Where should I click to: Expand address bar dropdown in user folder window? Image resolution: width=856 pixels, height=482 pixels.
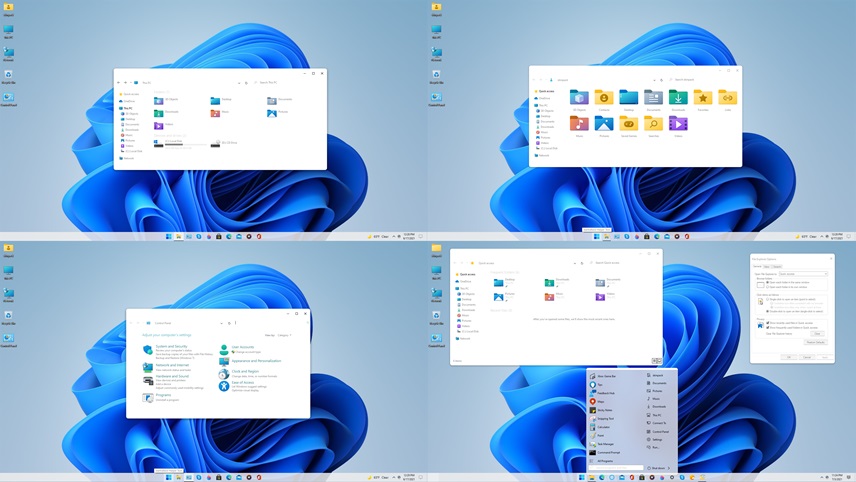tap(654, 80)
